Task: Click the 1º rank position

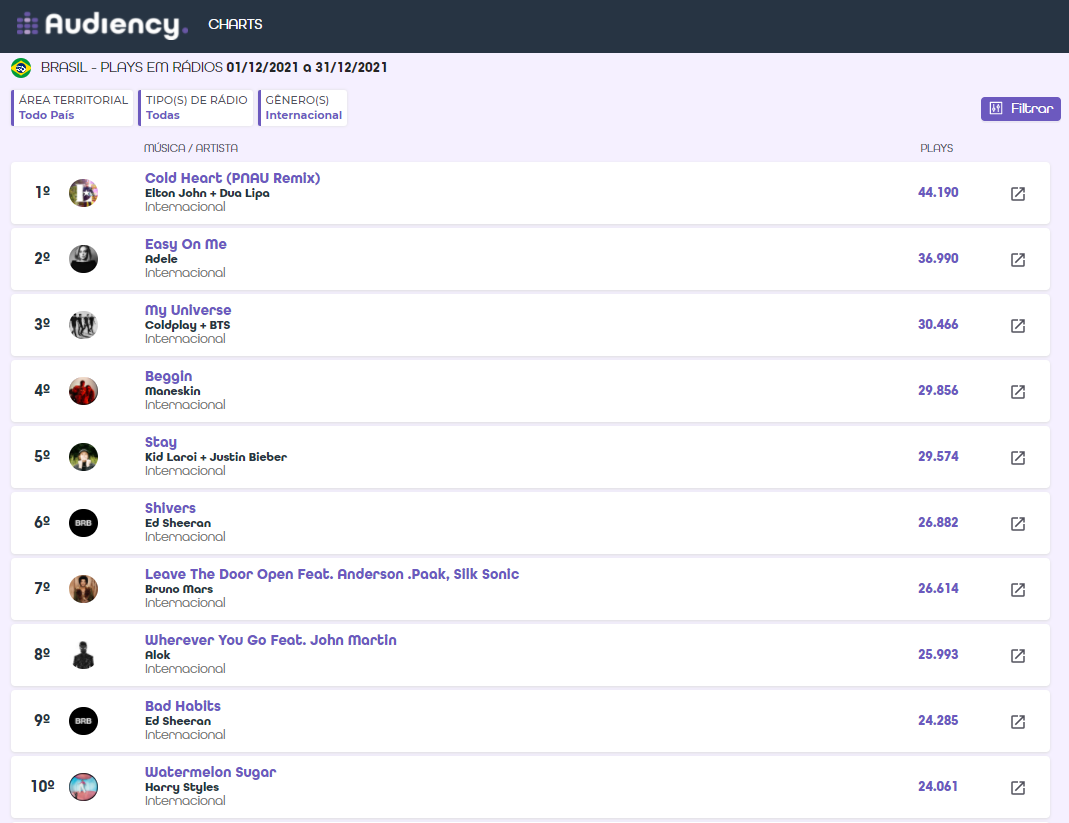Action: (42, 192)
